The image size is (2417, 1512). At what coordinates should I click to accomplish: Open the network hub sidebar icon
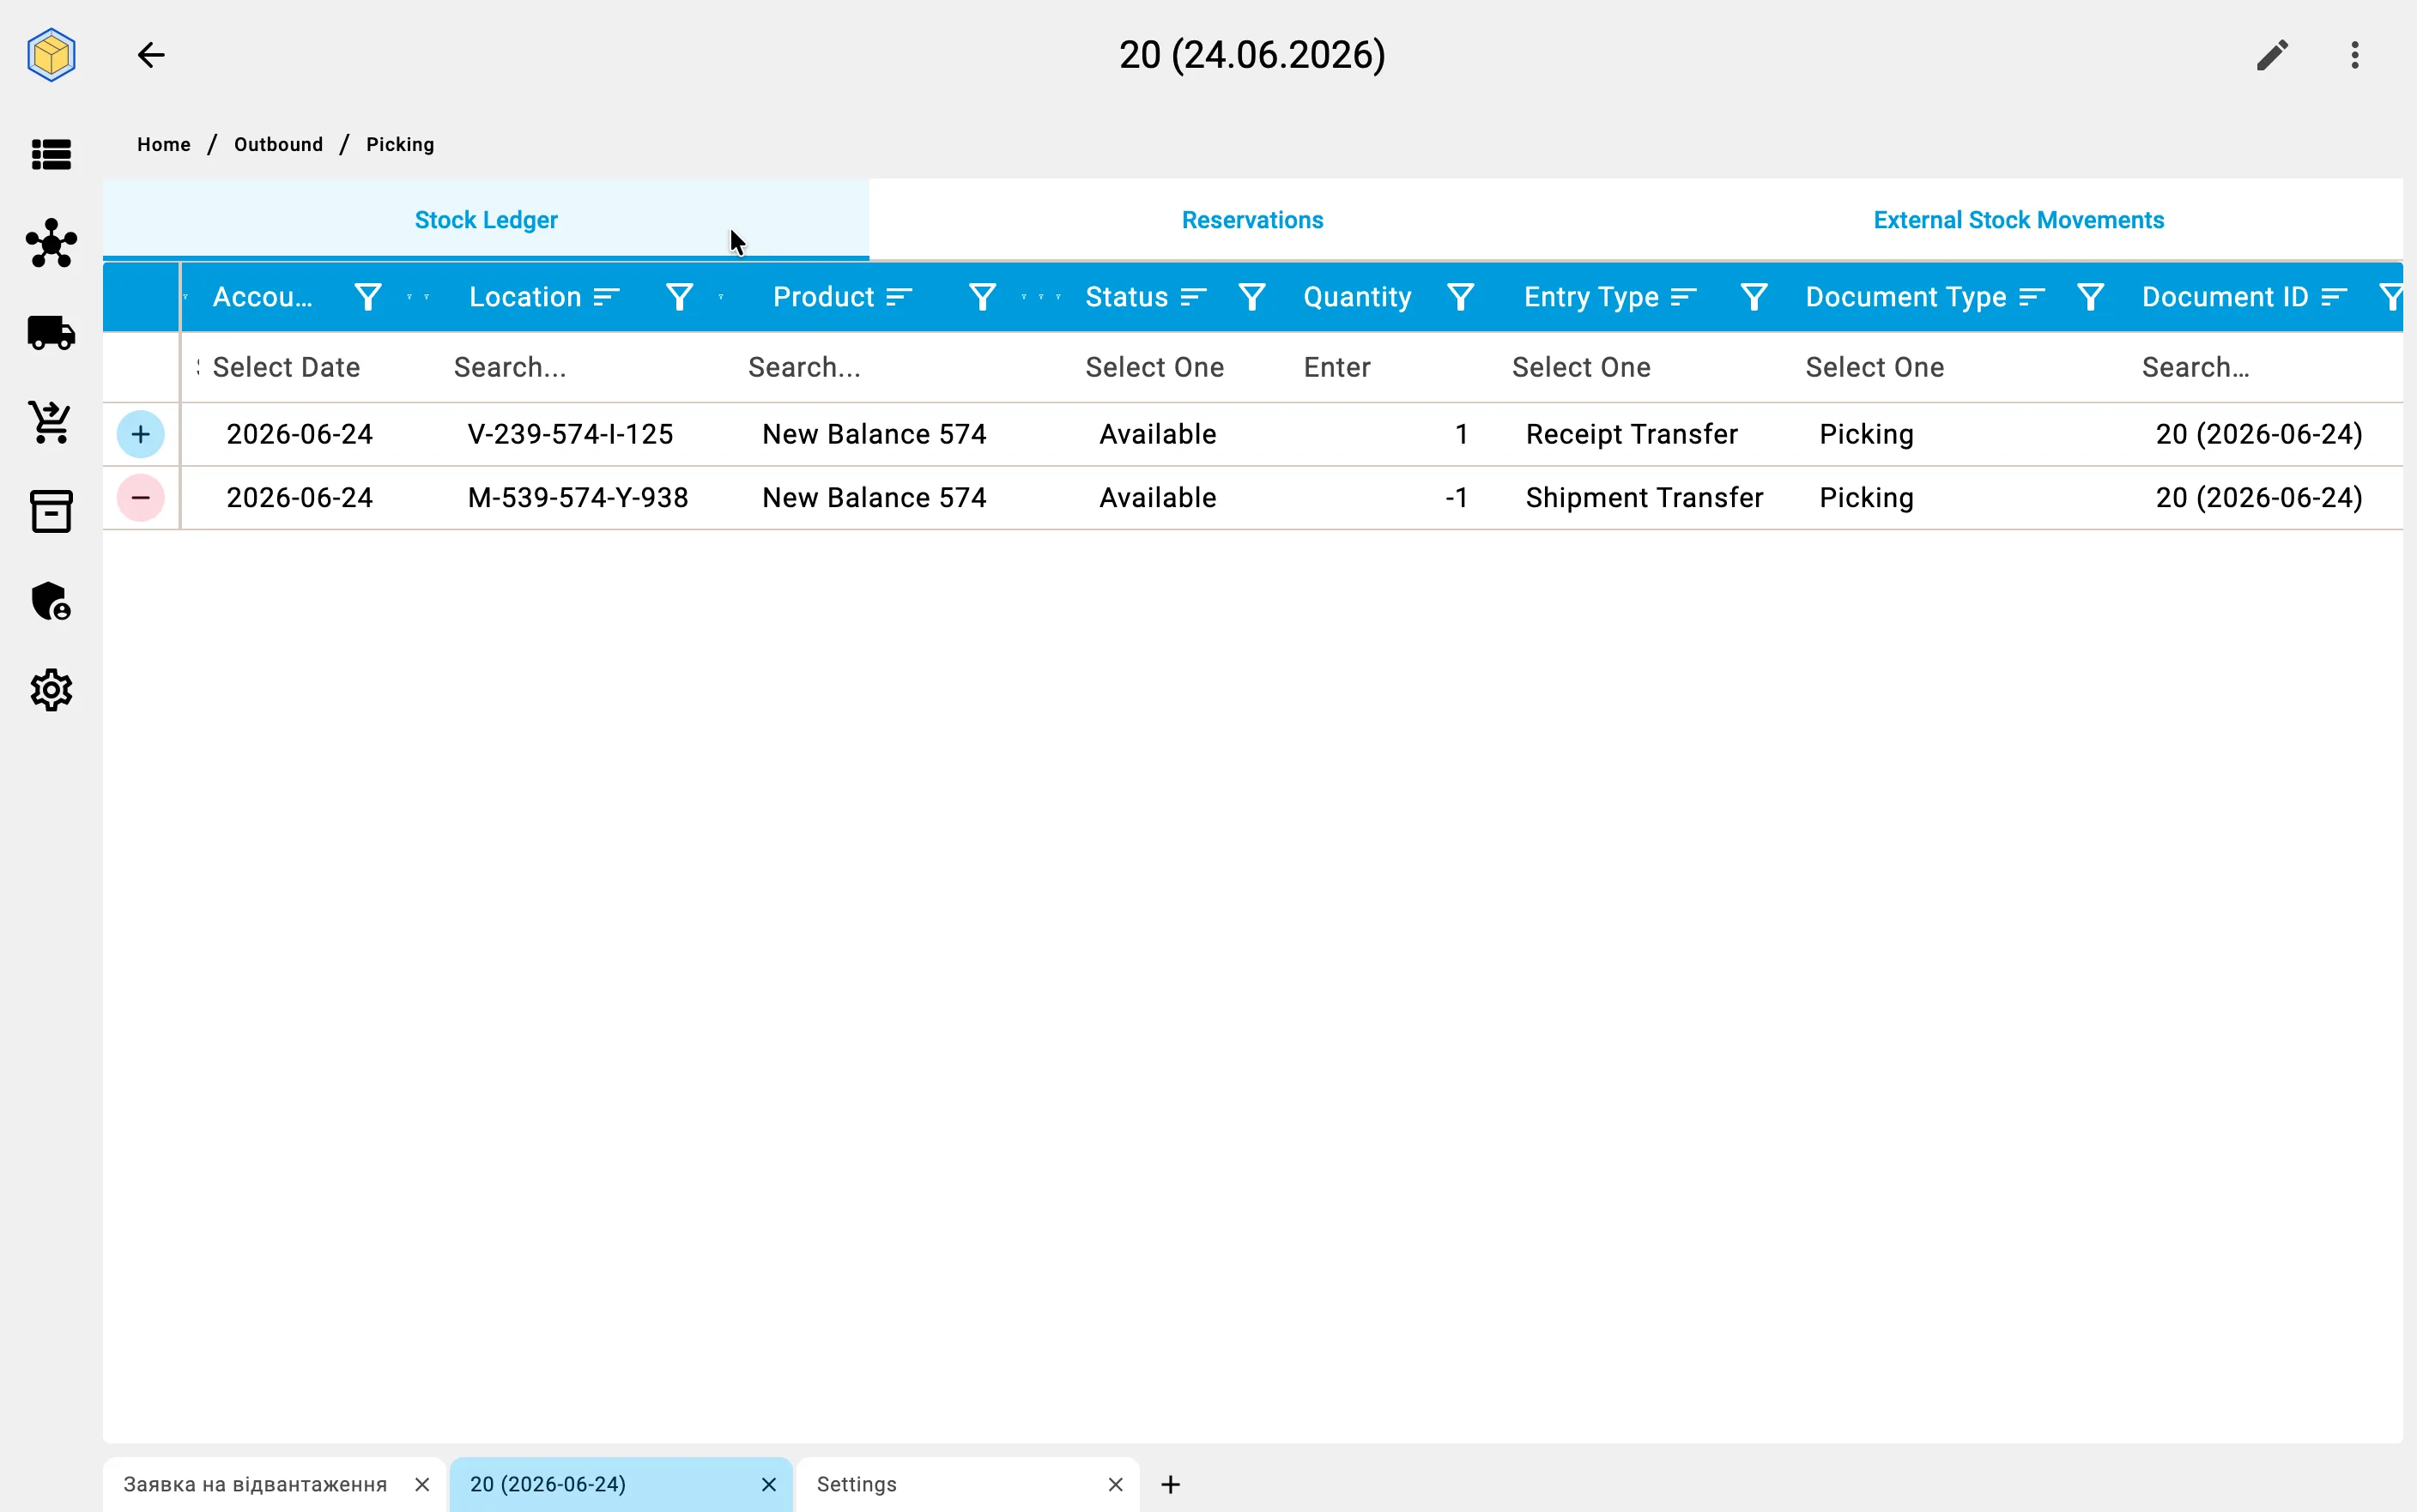[51, 244]
